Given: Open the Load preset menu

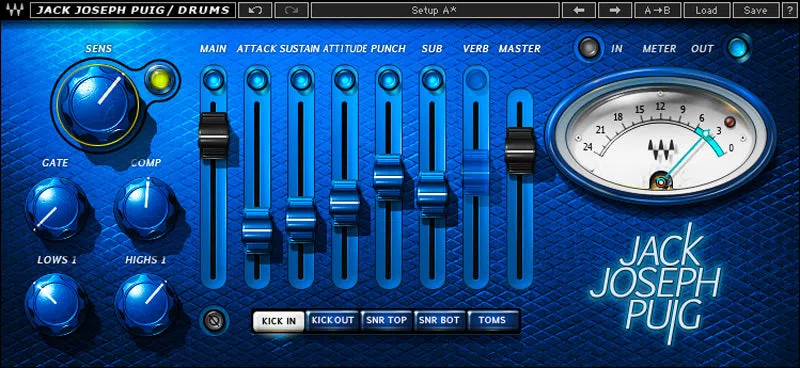Looking at the screenshot, I should (705, 10).
